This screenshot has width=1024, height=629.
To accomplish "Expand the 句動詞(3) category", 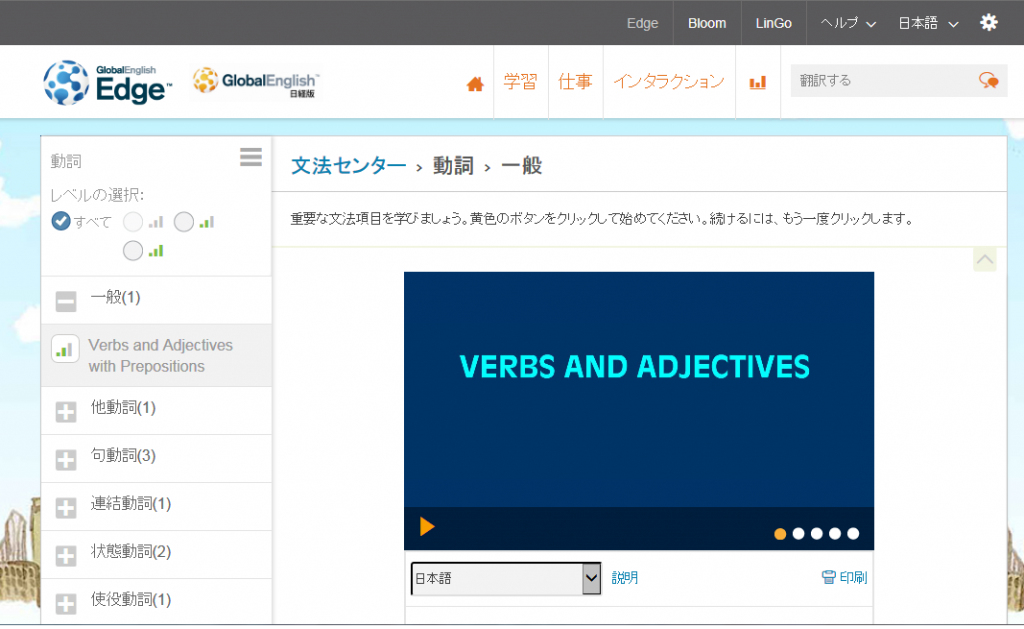I will [65, 459].
